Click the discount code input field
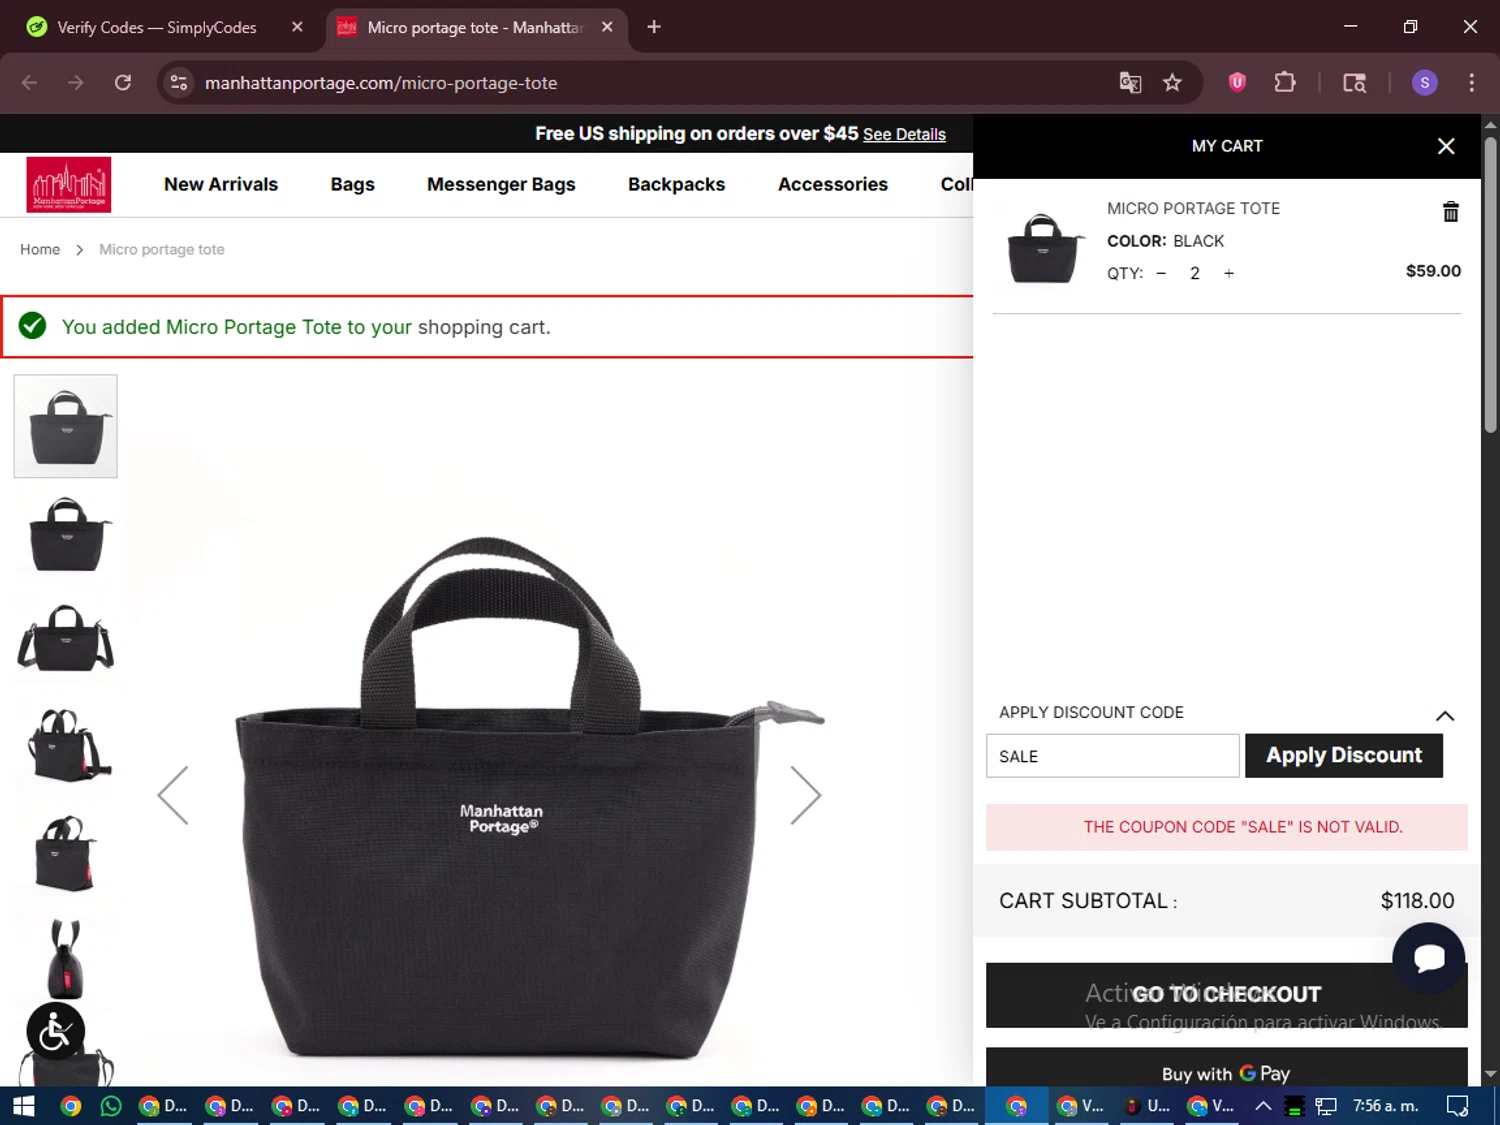The height and width of the screenshot is (1125, 1500). click(1113, 756)
